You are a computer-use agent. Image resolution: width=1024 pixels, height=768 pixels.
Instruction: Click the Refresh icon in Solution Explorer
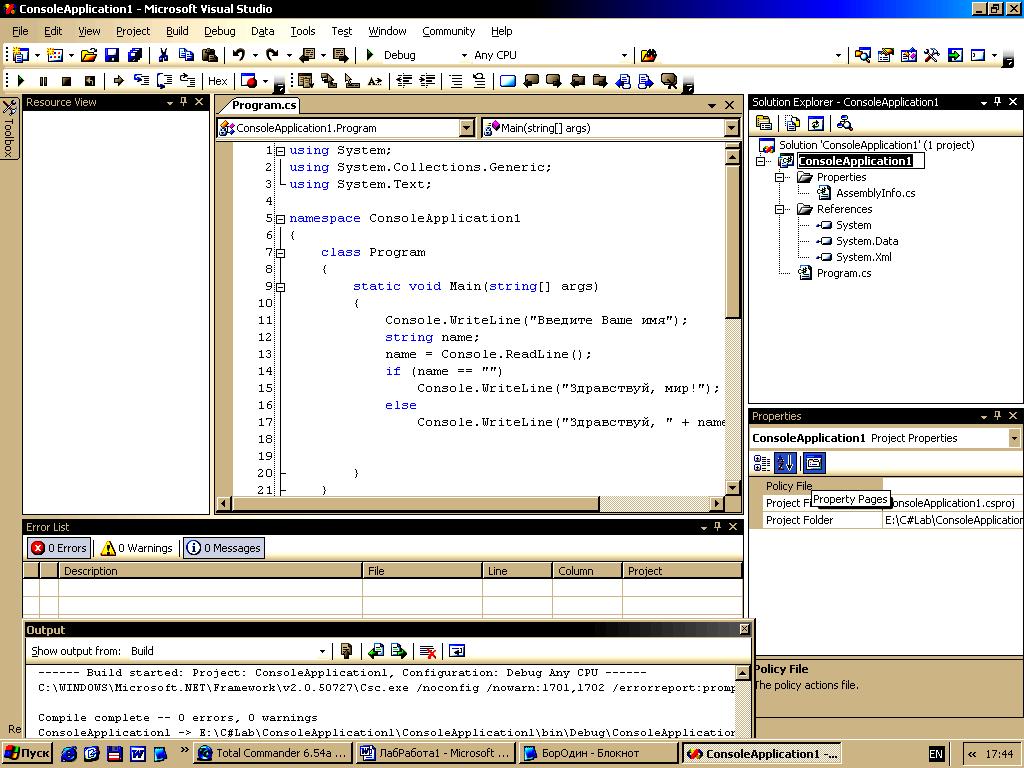pyautogui.click(x=816, y=123)
